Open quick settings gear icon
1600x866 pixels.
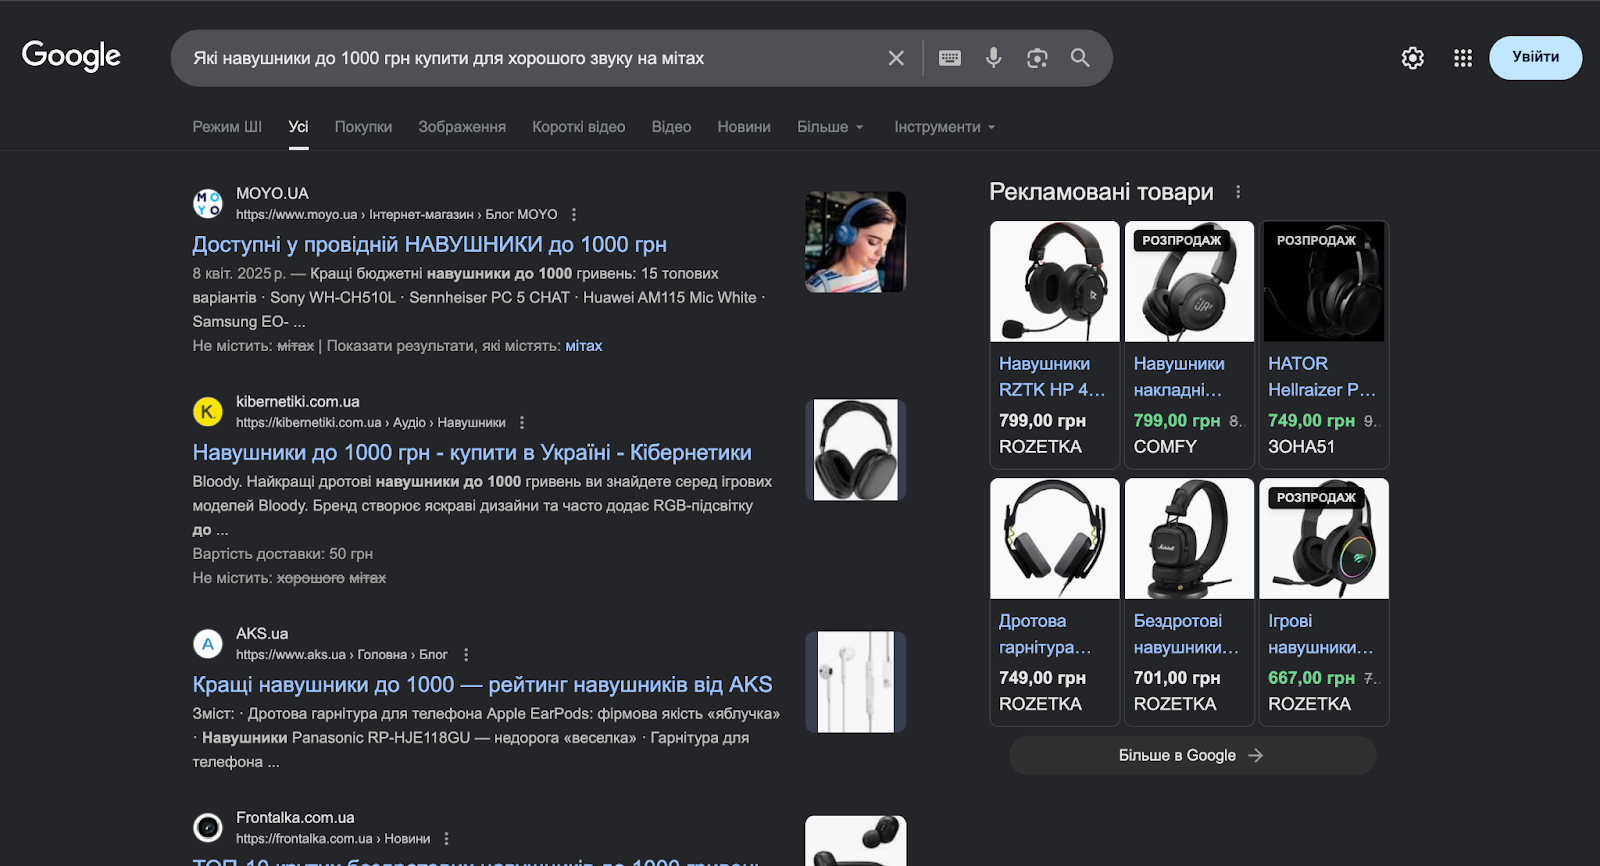(1412, 58)
